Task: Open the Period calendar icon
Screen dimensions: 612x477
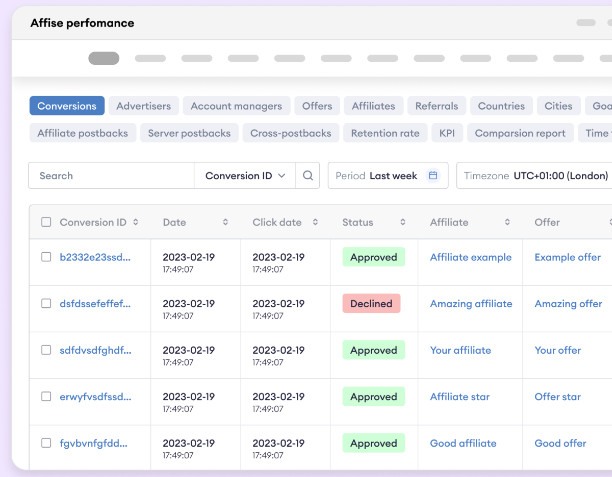Action: coord(433,175)
